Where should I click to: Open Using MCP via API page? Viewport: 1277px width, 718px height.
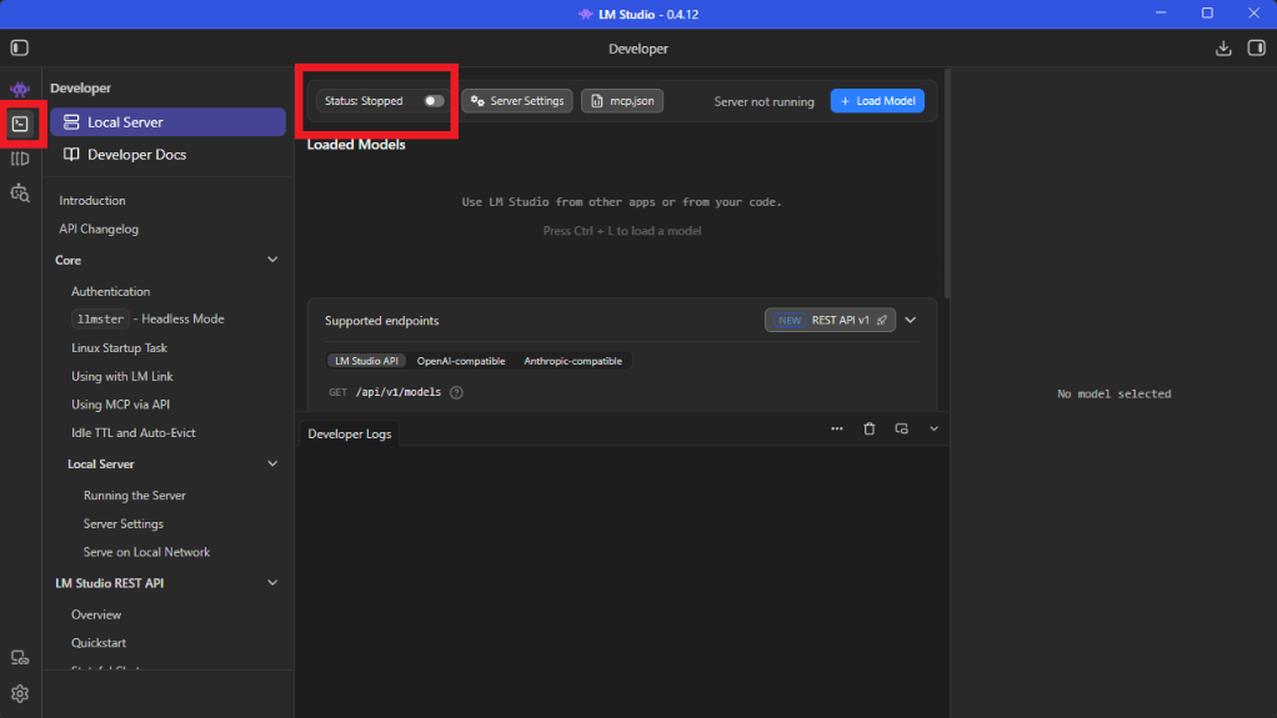(x=120, y=405)
